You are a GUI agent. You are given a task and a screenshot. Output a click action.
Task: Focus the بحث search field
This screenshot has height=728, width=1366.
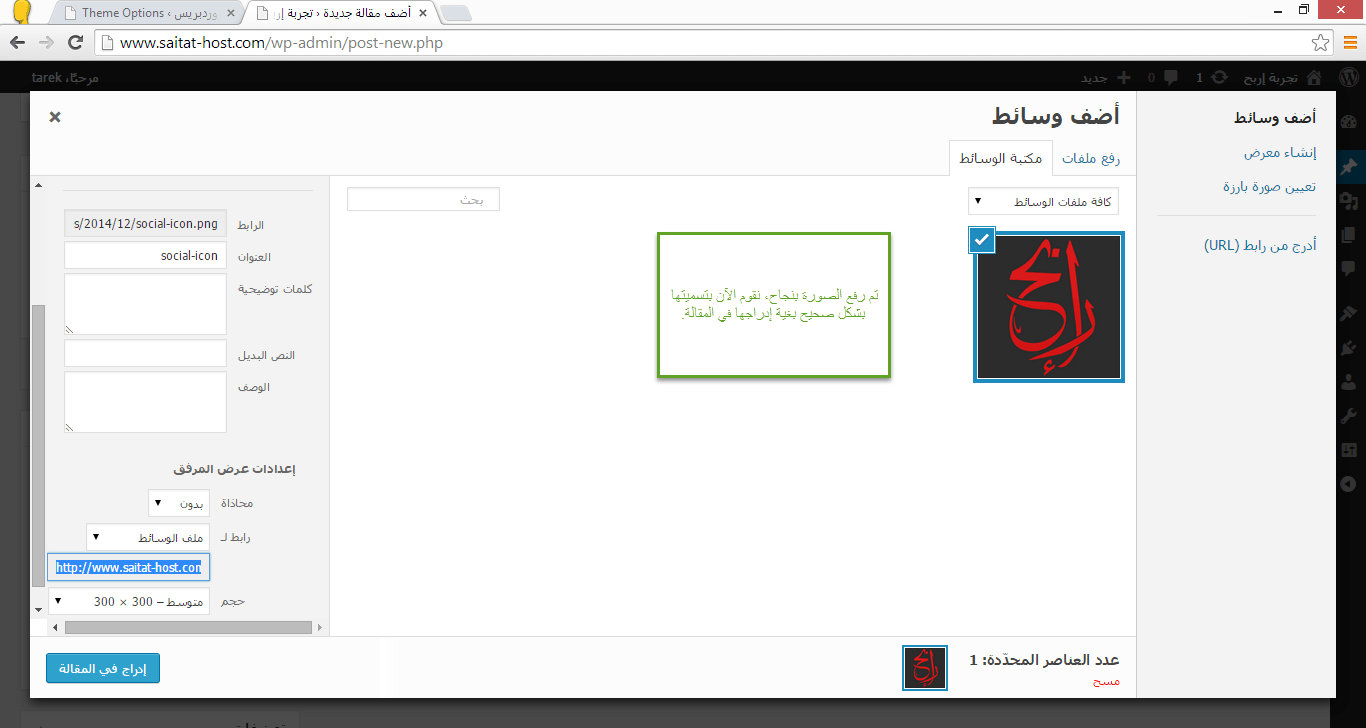pos(423,199)
